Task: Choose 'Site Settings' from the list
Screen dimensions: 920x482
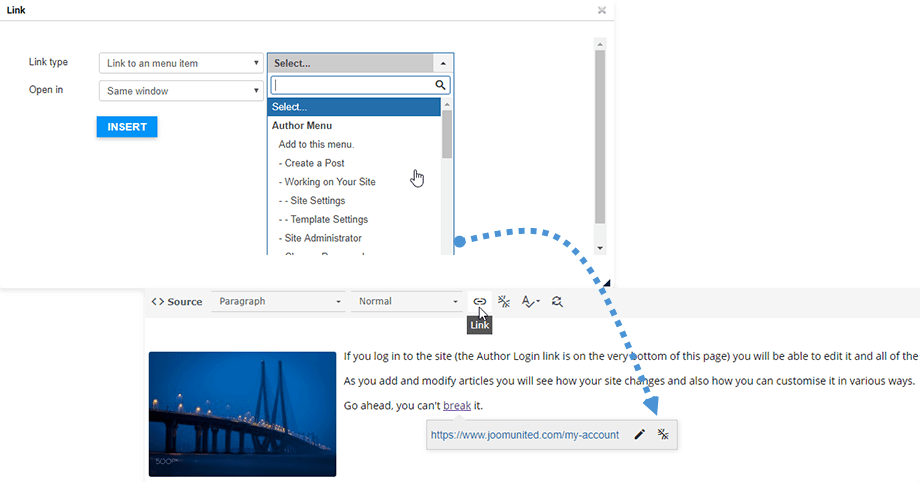Action: pos(314,201)
